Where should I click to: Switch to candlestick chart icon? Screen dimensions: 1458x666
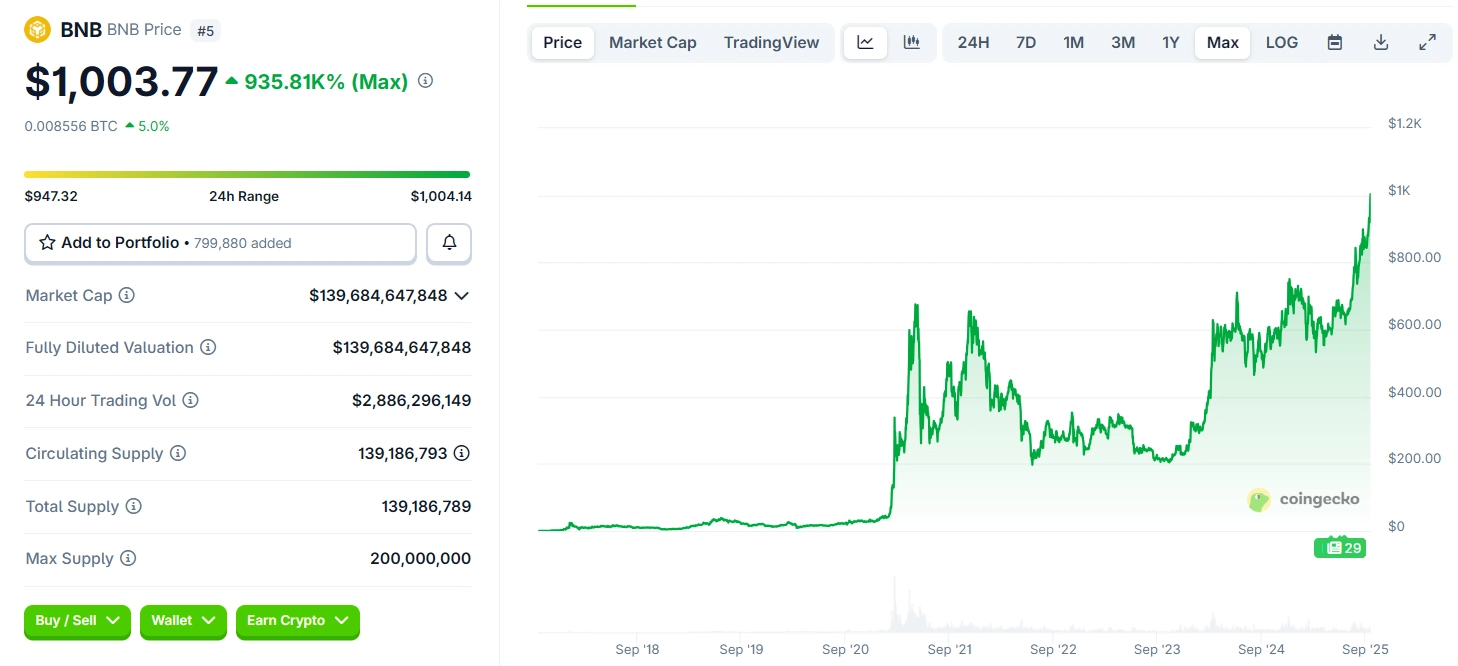click(x=912, y=43)
